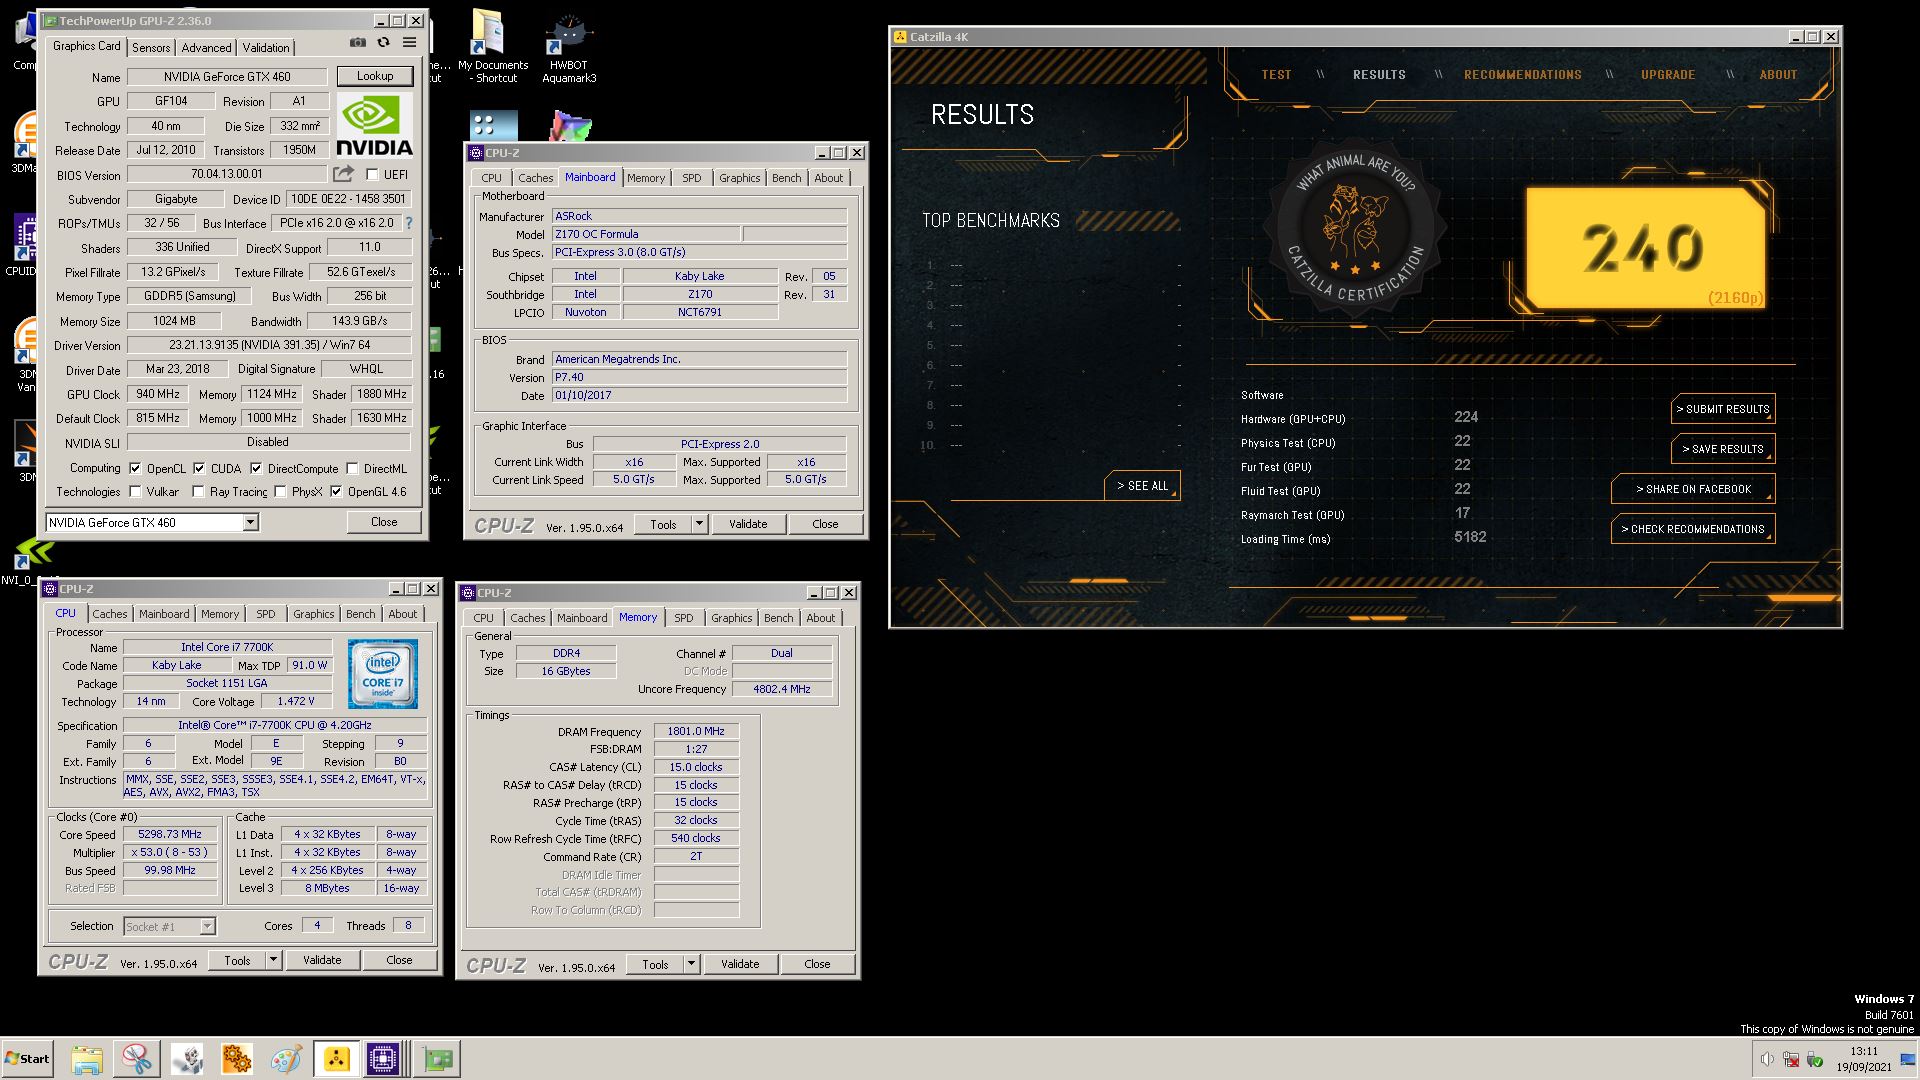Click the Start button
This screenshot has width=1920, height=1080.
27,1059
